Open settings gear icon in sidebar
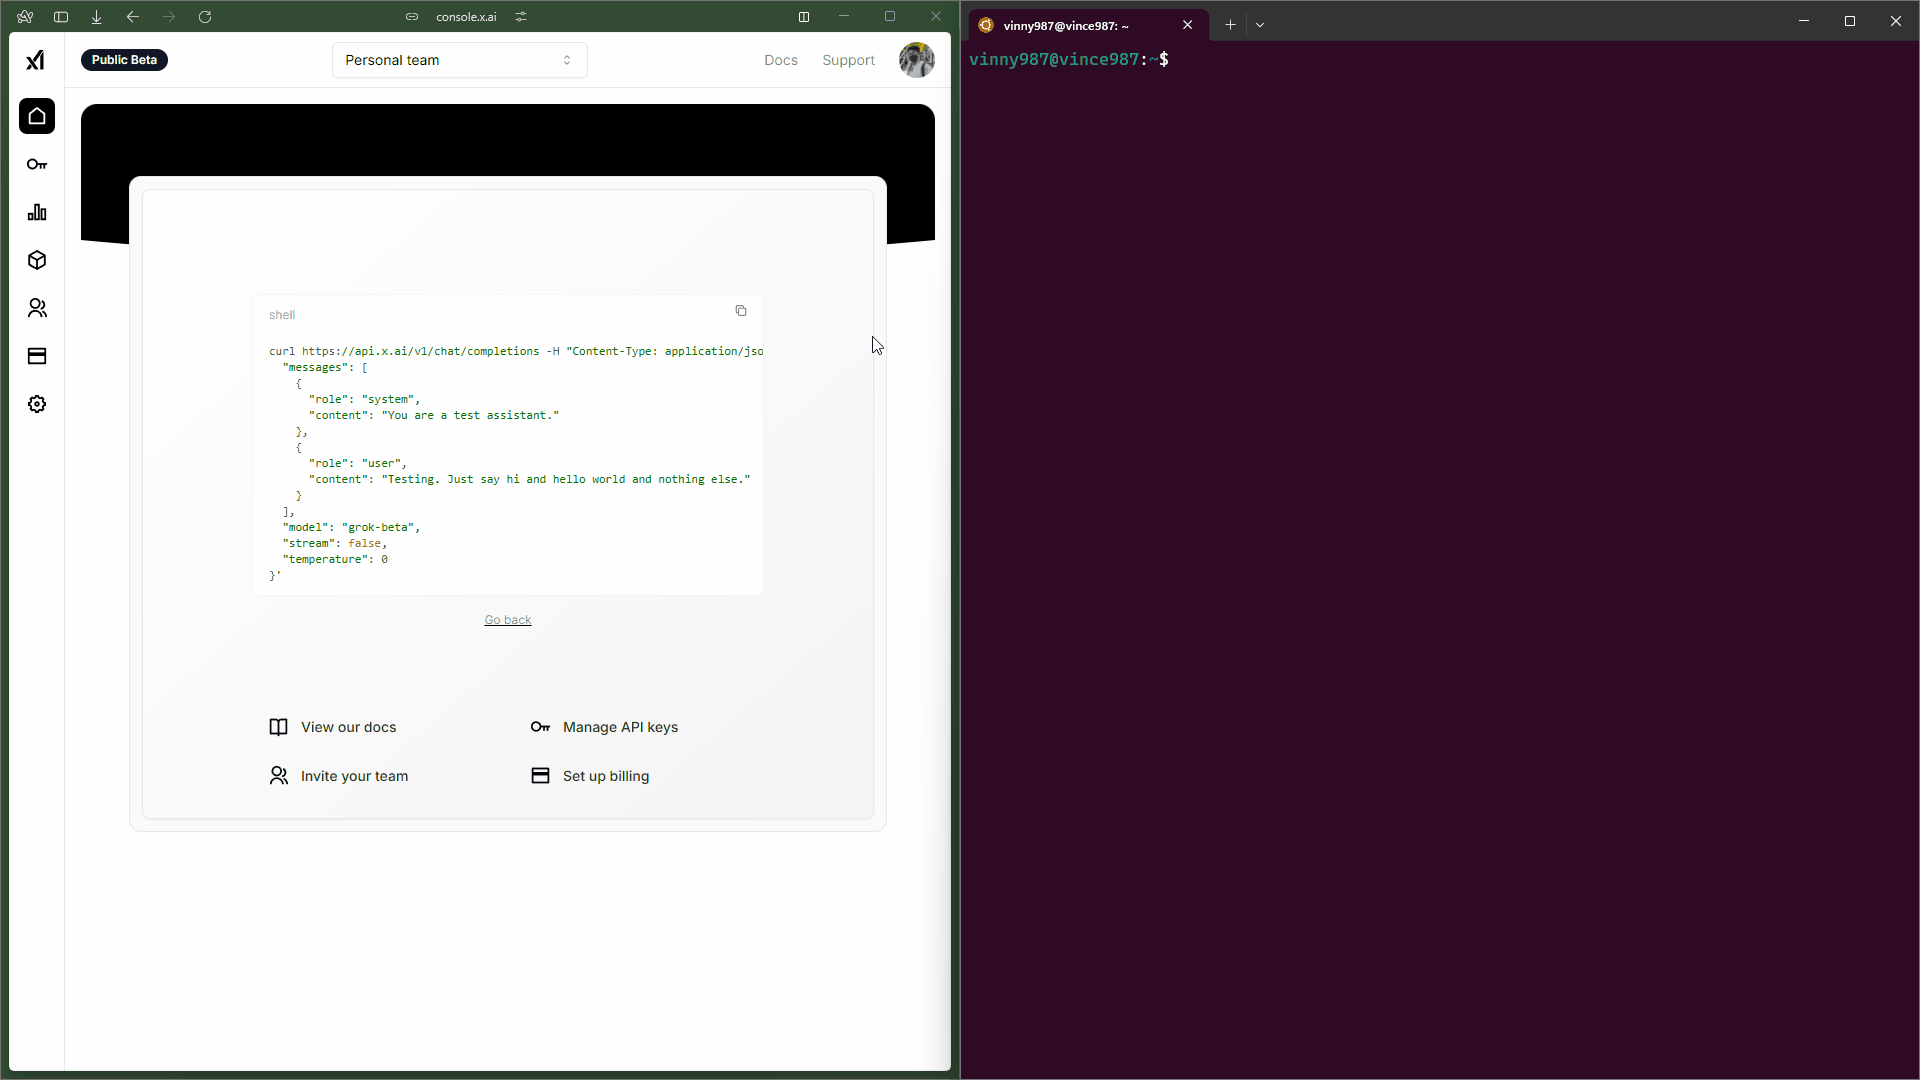Screen dimensions: 1920x1080 pos(37,404)
